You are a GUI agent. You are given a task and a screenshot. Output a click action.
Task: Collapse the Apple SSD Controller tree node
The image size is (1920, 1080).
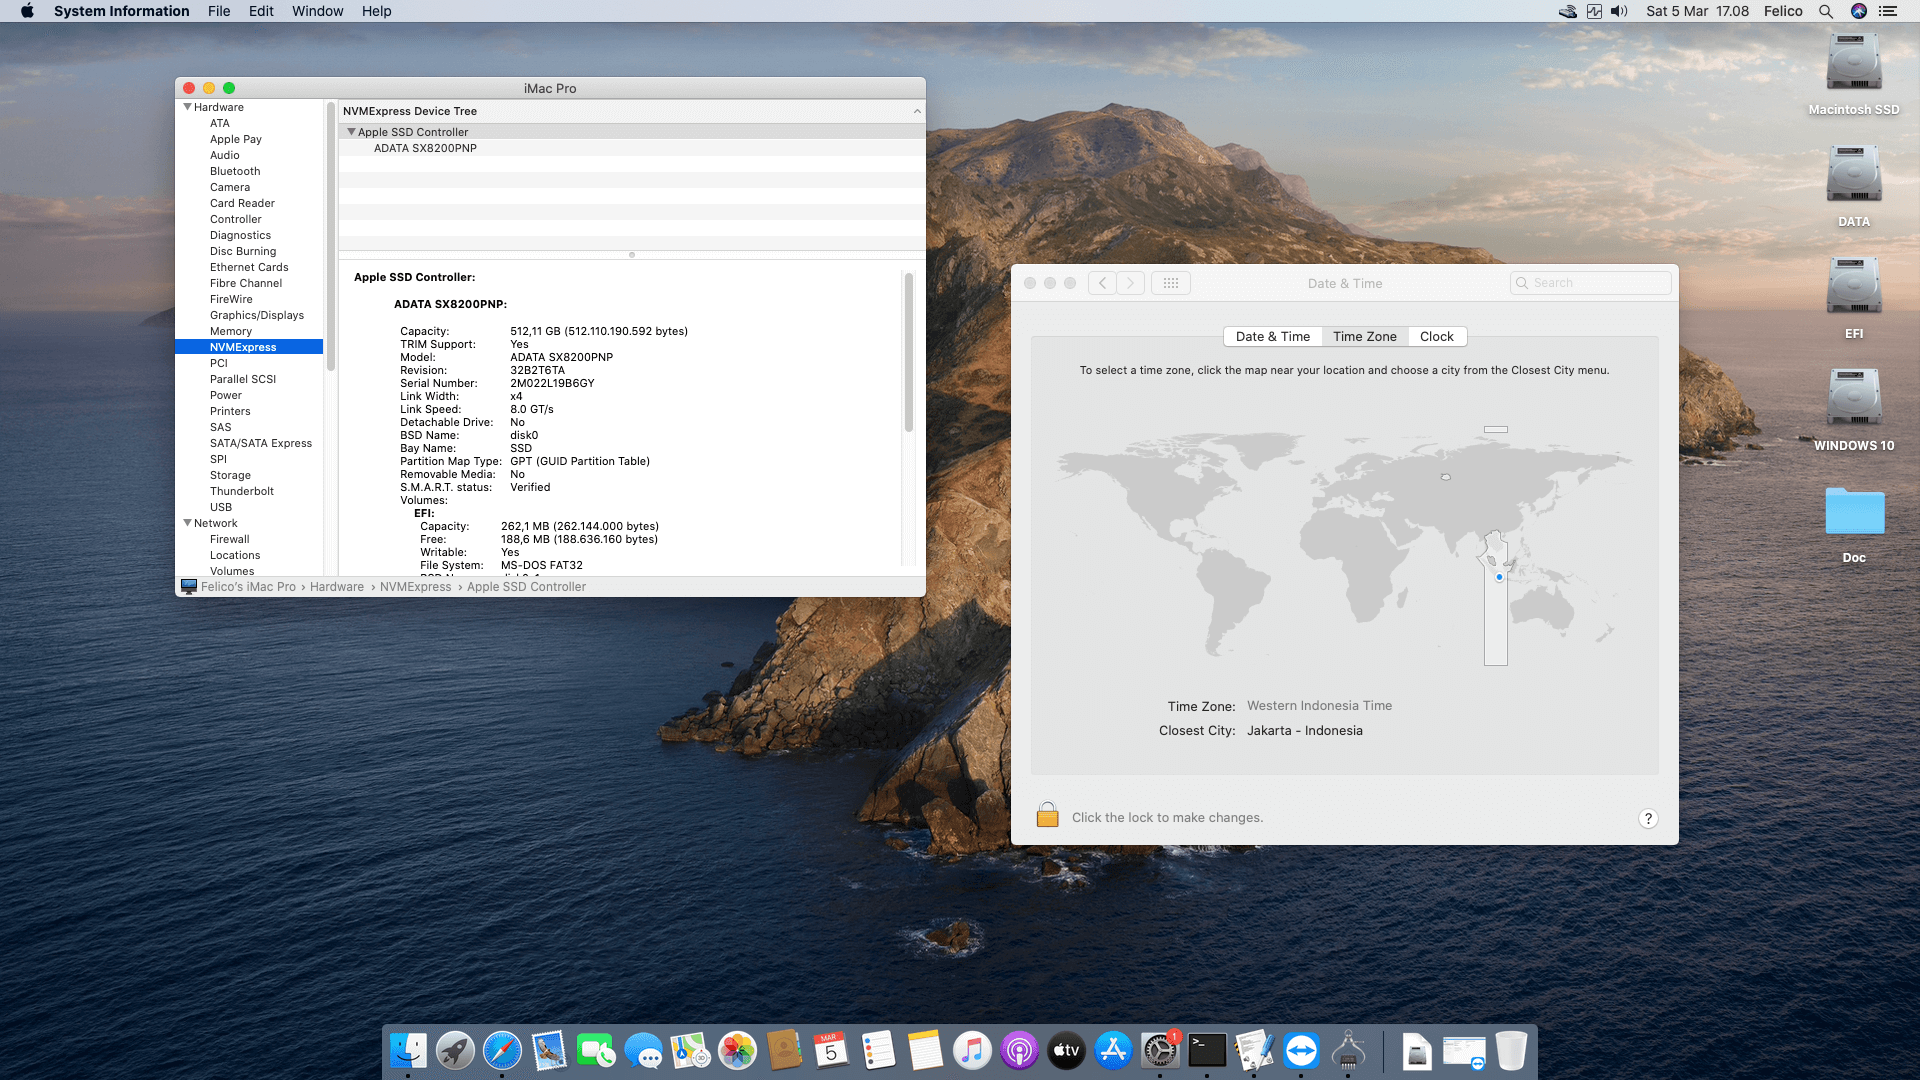point(351,132)
